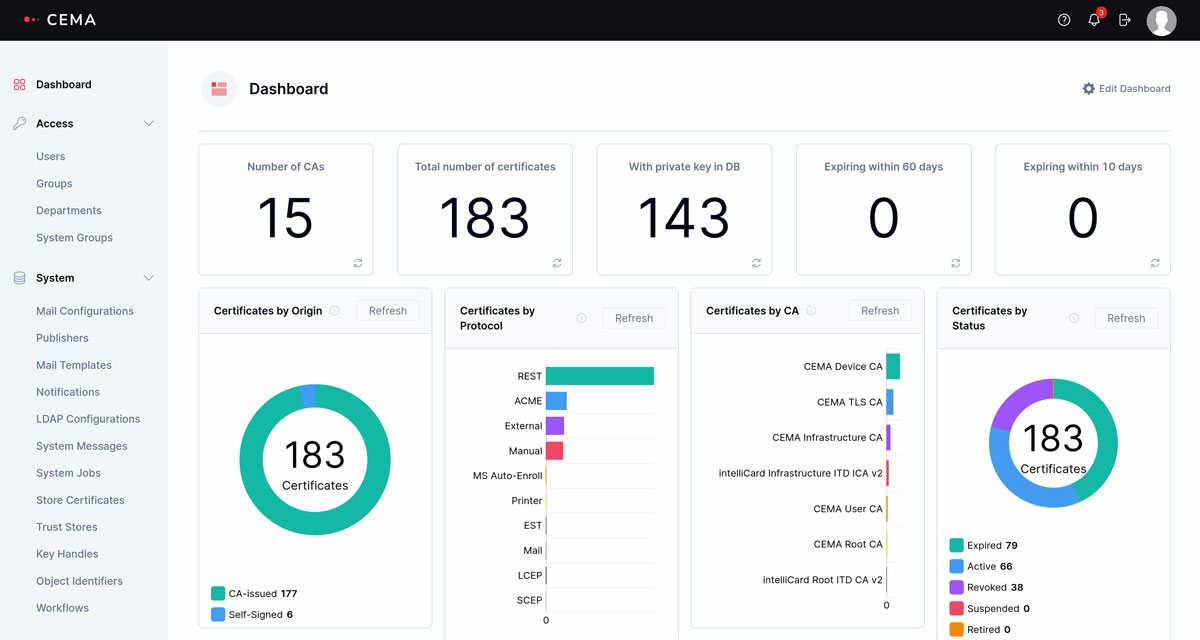Viewport: 1200px width, 640px height.
Task: Open the user avatar profile
Action: point(1161,20)
